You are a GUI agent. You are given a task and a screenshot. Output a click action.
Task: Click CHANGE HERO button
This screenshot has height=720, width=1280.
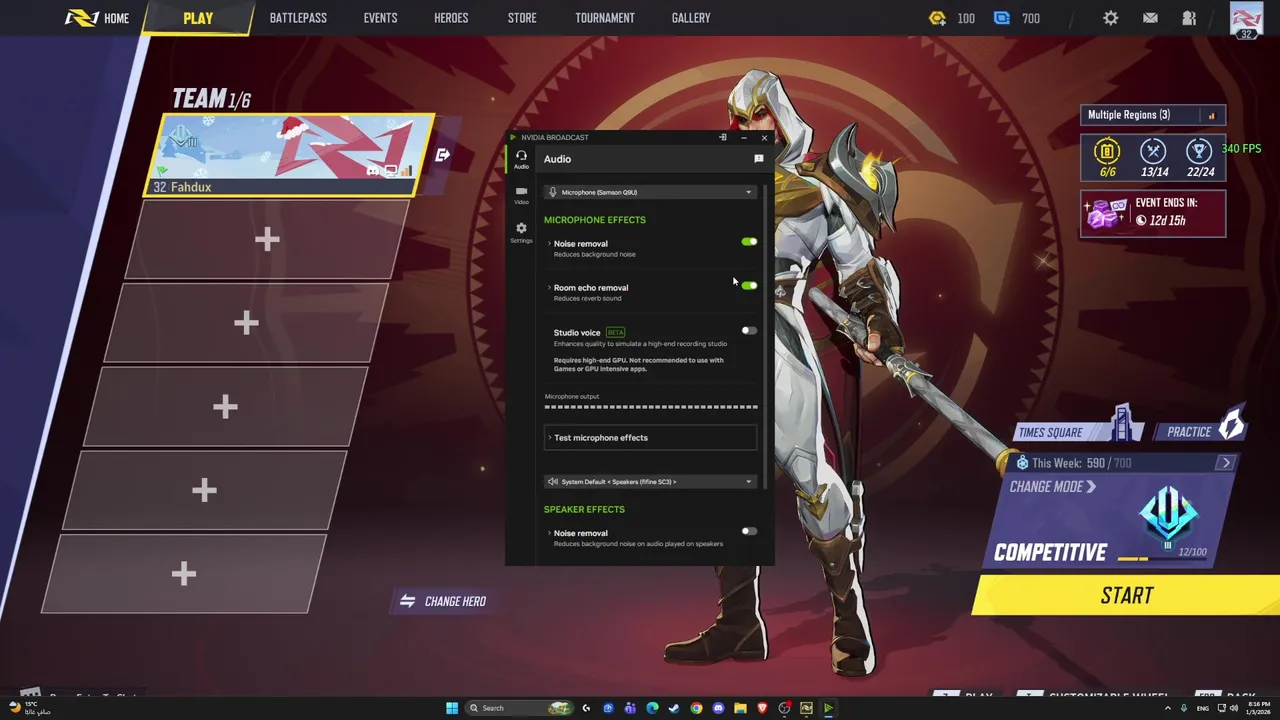[443, 601]
